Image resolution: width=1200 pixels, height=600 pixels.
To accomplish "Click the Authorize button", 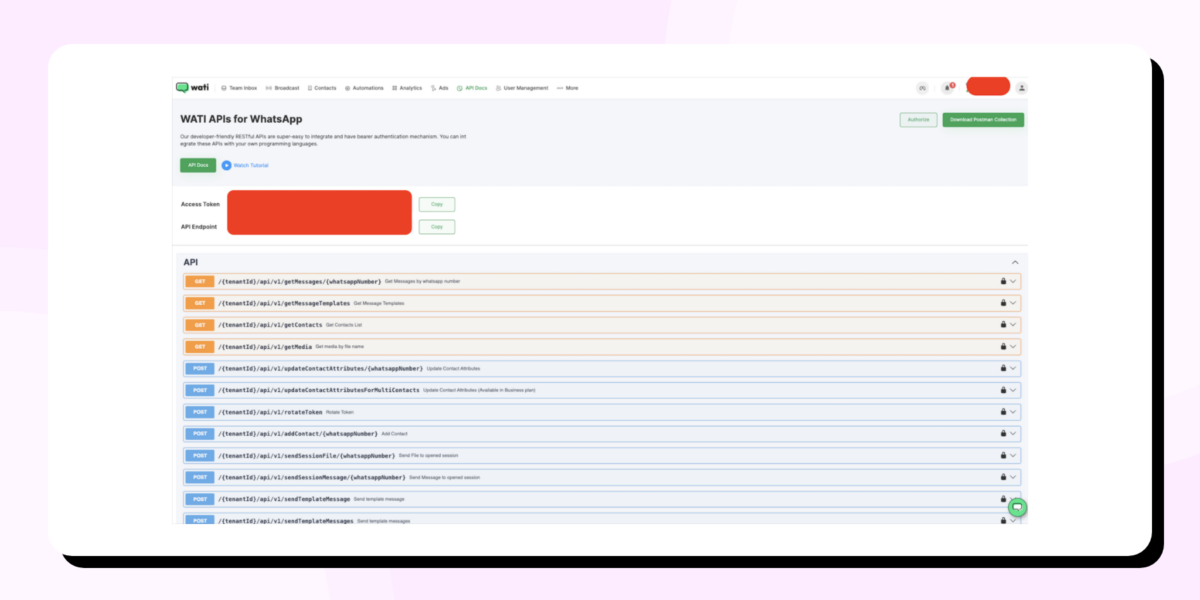I will pos(918,119).
